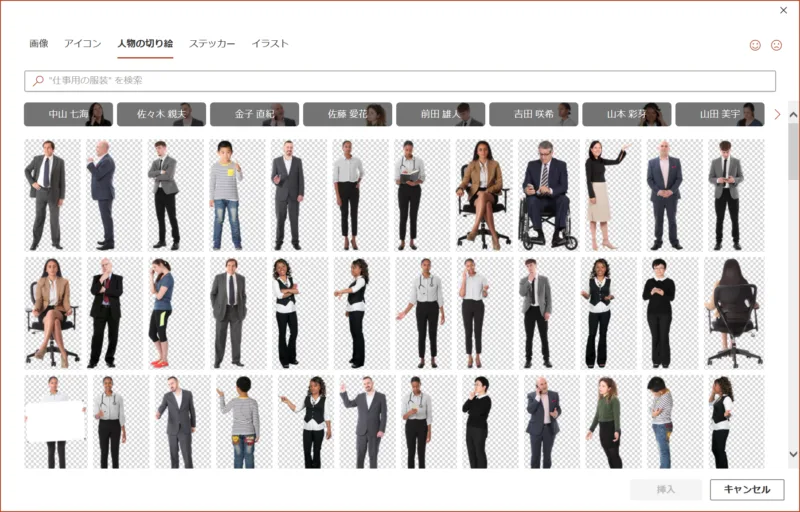Filter by 前田 雄人 person chip
The height and width of the screenshot is (512, 800).
pos(440,114)
